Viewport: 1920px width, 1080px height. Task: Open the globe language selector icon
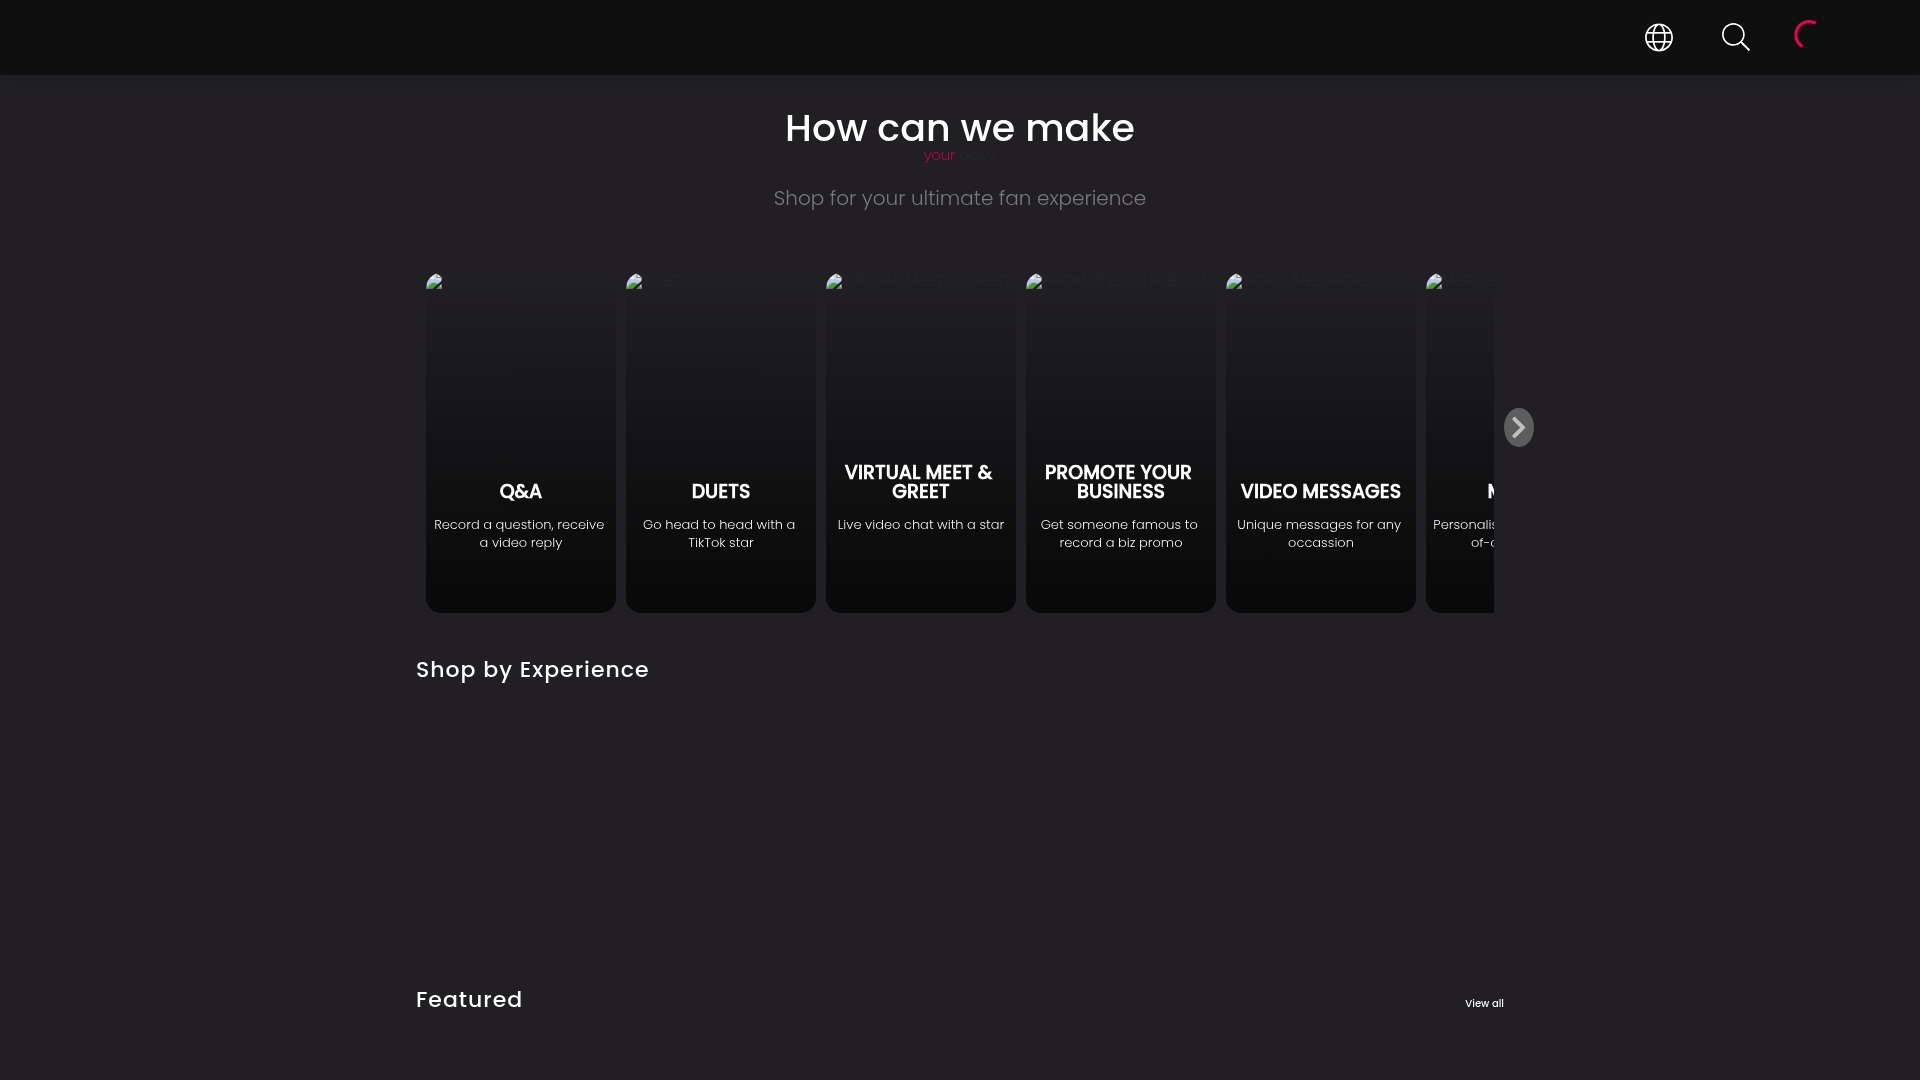point(1659,38)
